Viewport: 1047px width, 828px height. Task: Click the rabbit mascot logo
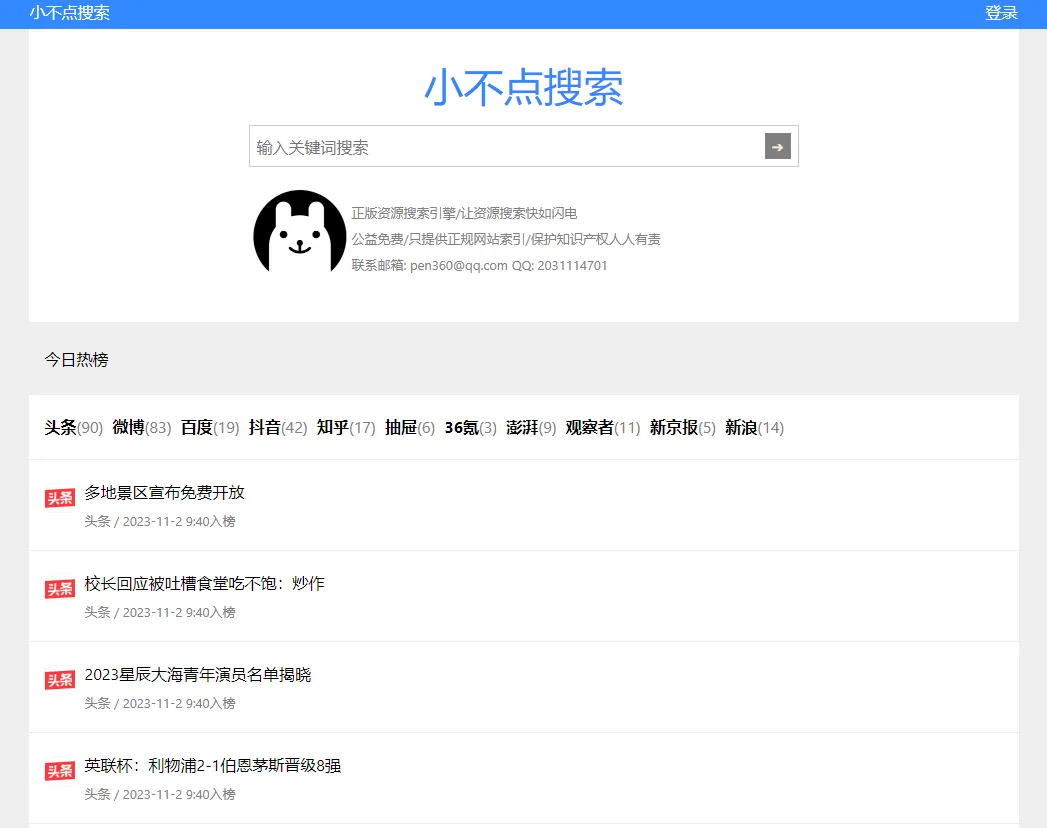pos(299,233)
